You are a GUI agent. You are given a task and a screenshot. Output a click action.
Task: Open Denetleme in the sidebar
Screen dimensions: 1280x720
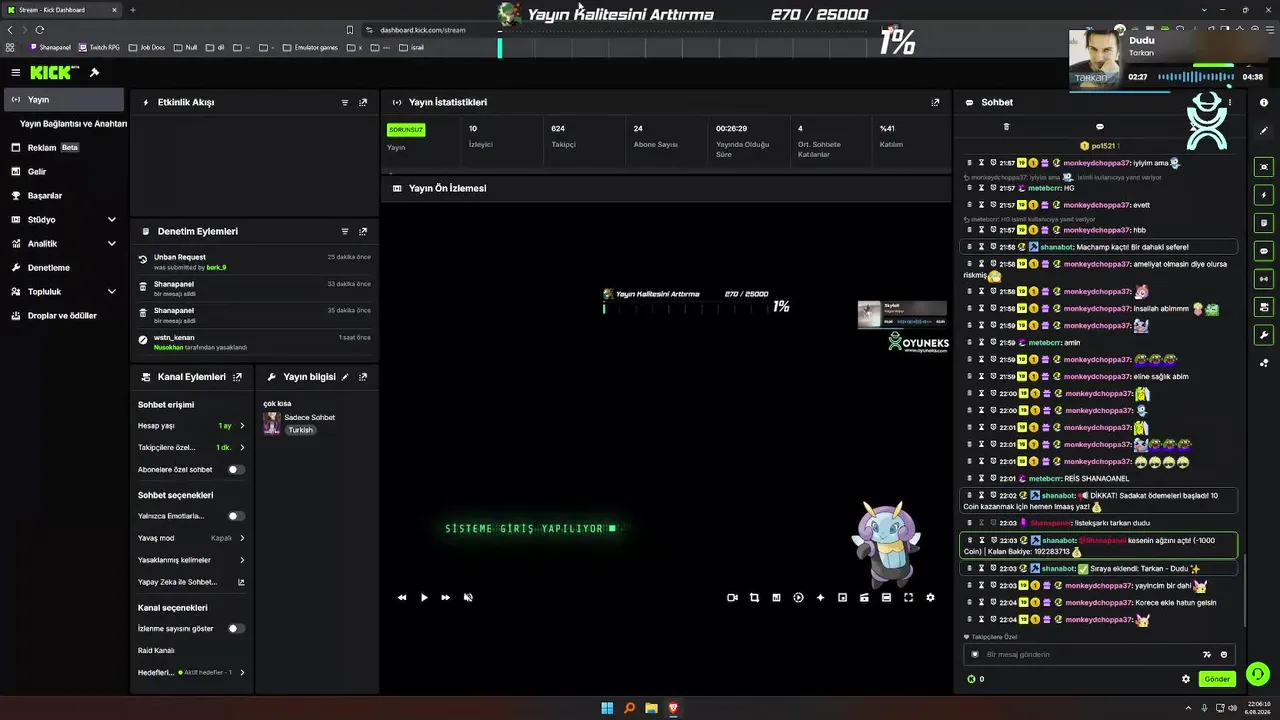pos(64,267)
